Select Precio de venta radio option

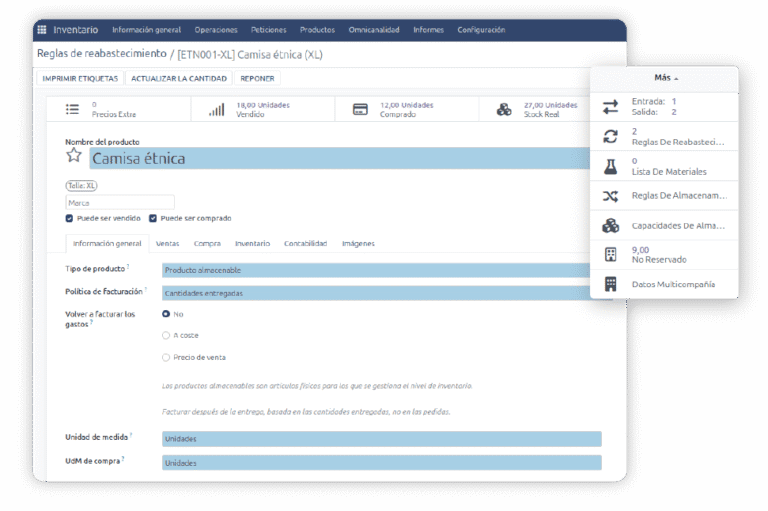coord(166,357)
